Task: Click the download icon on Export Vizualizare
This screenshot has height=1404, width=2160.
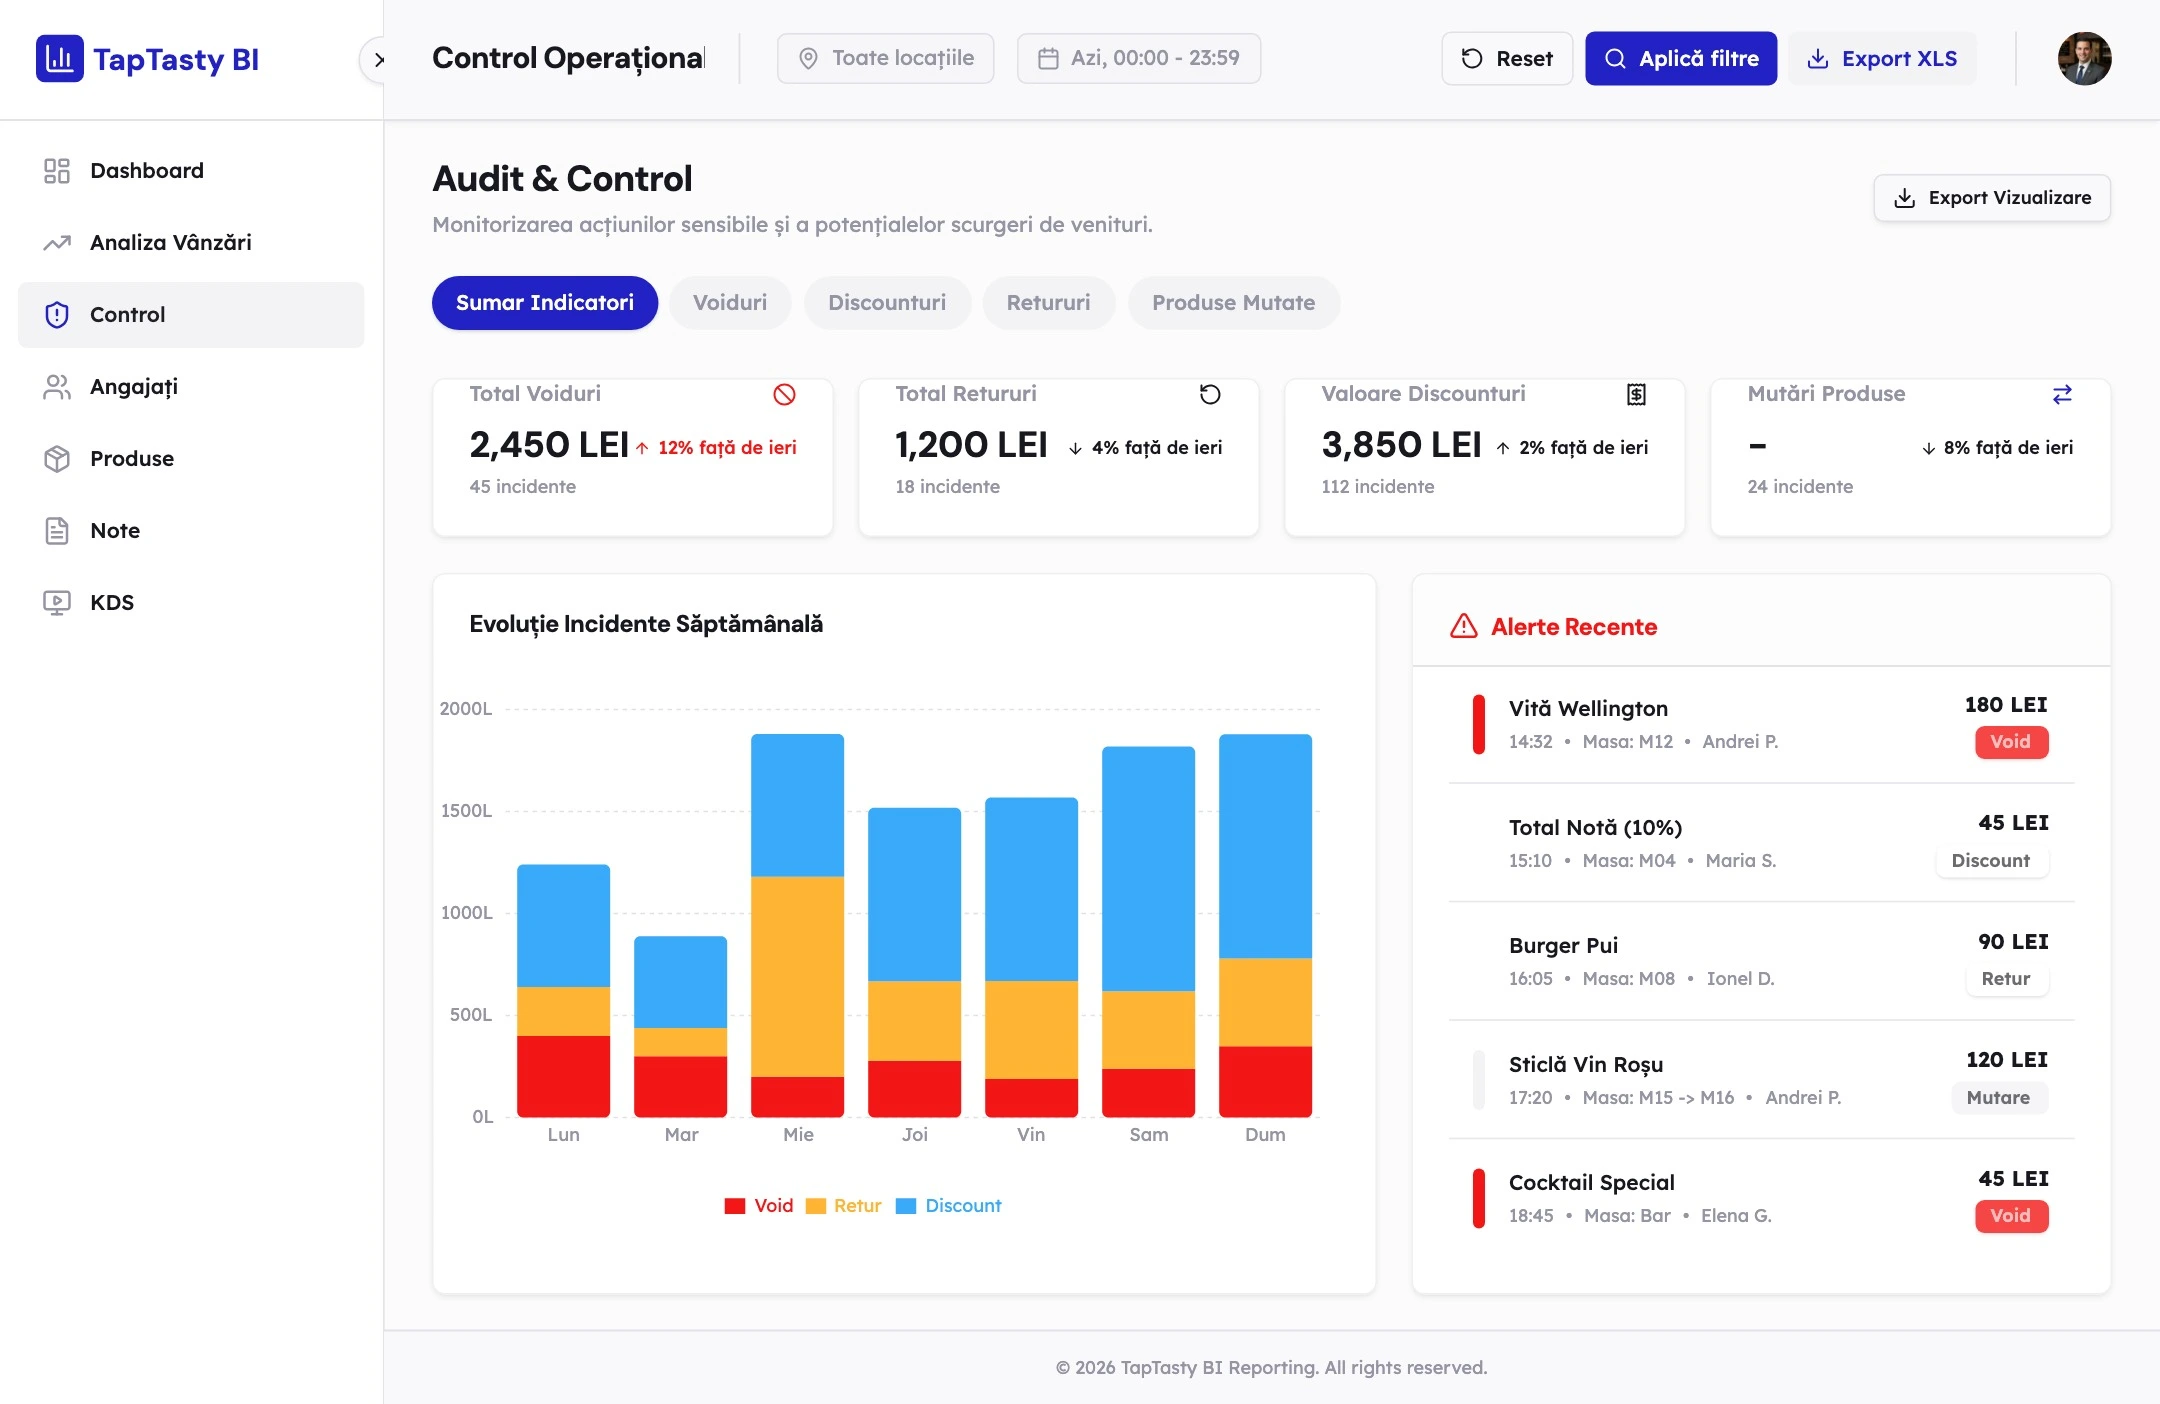Action: 1905,198
